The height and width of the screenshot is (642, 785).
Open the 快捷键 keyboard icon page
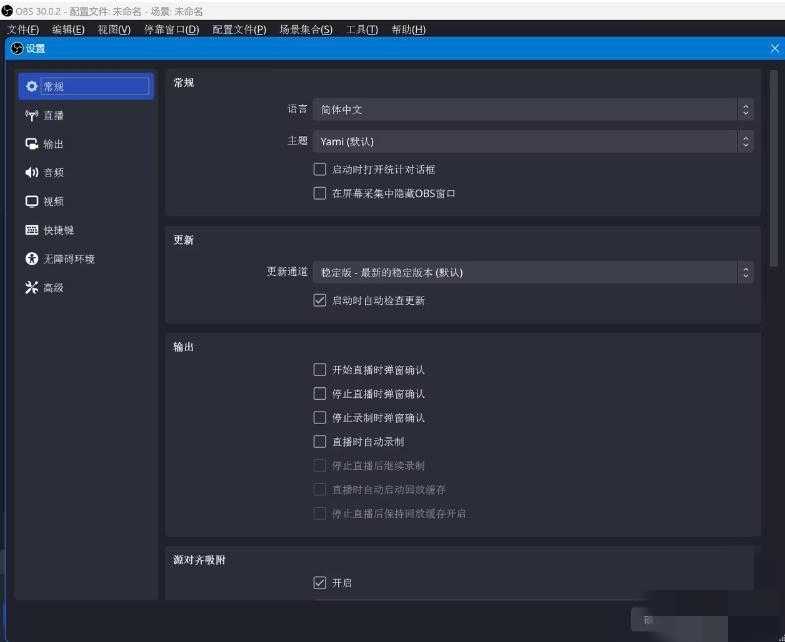pyautogui.click(x=32, y=230)
